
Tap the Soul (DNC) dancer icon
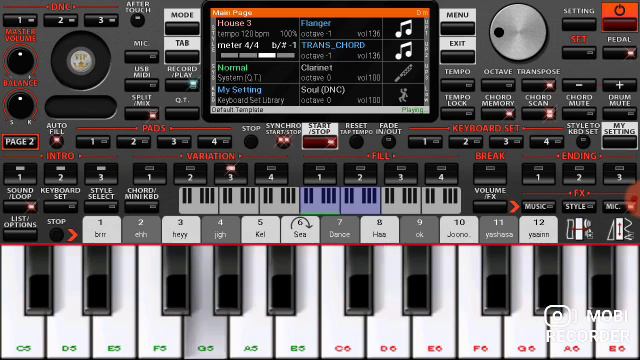click(403, 95)
